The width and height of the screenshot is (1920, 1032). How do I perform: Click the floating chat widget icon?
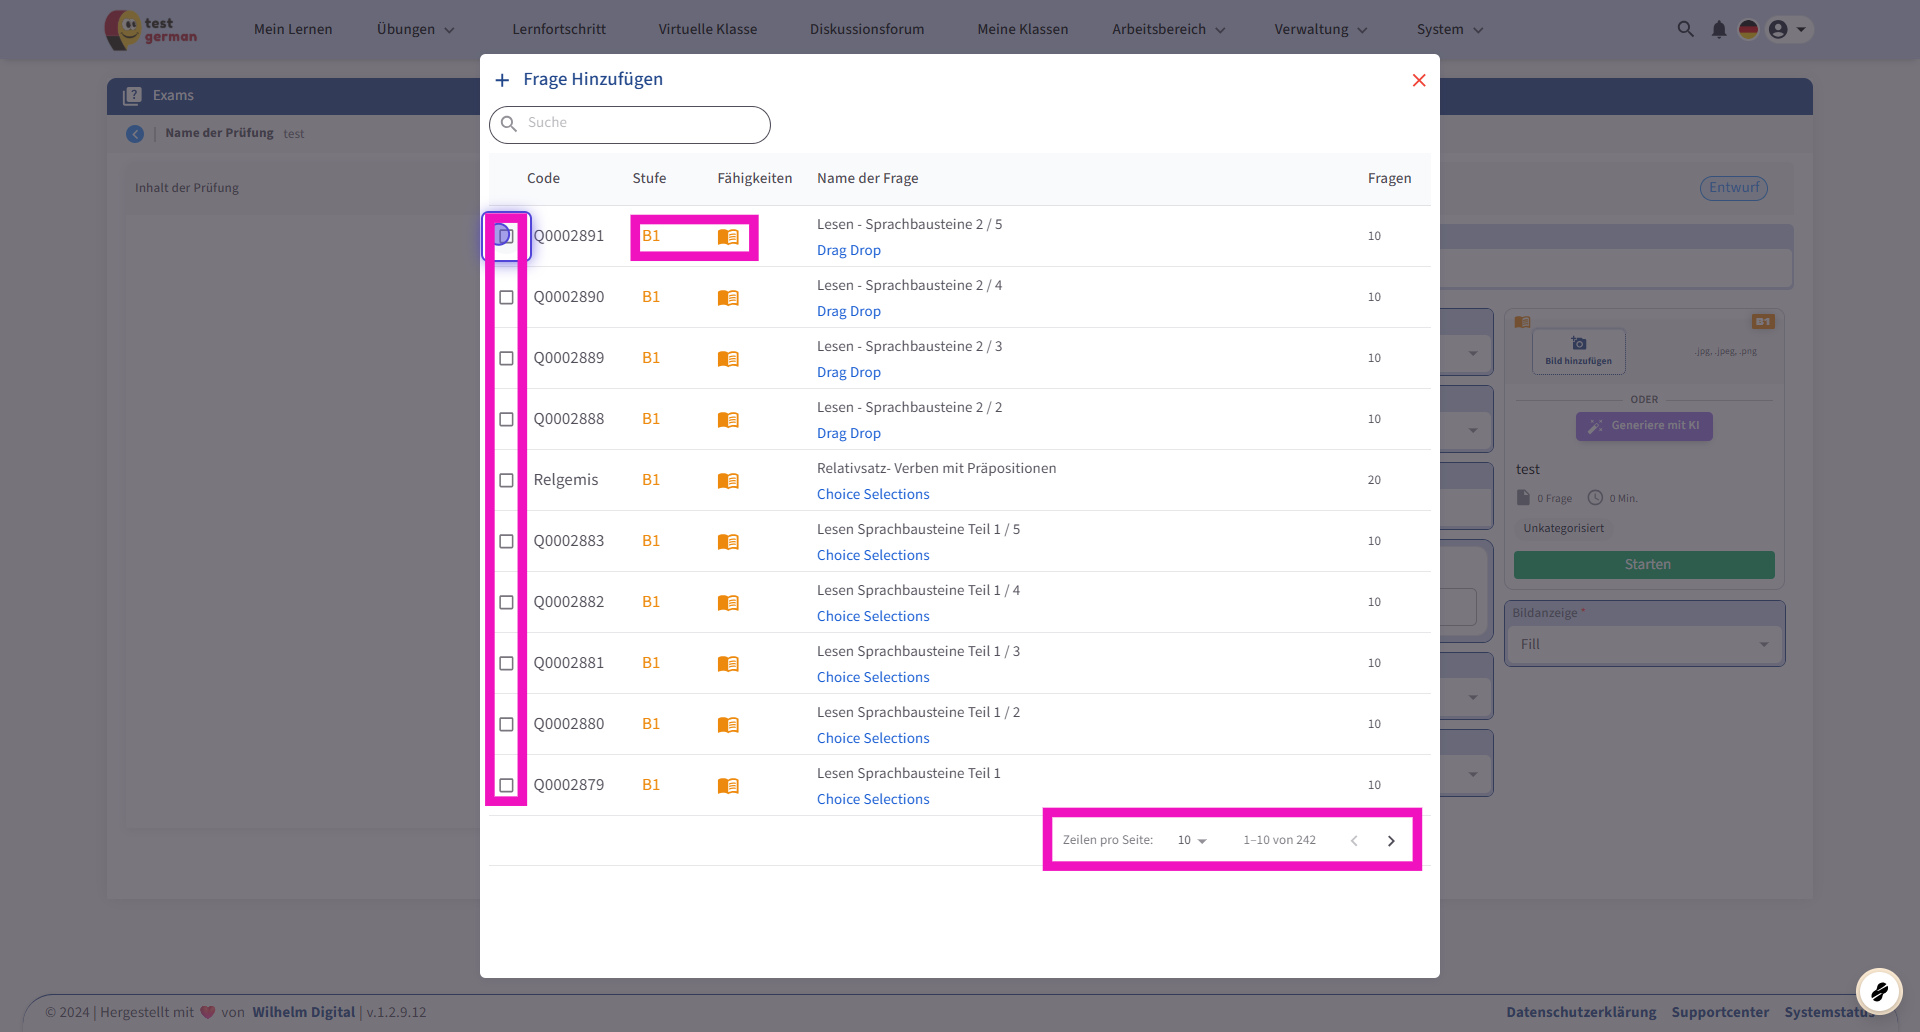[x=1879, y=991]
